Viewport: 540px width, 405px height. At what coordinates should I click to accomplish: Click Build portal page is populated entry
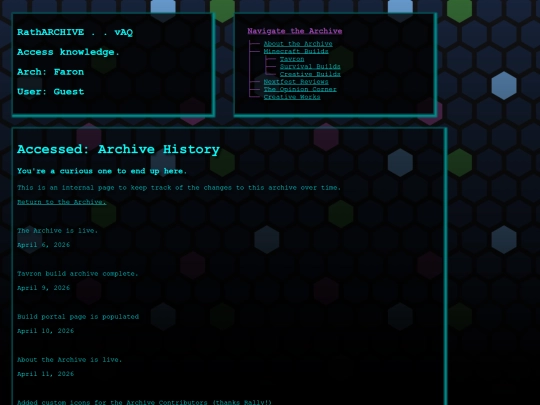[x=78, y=317]
